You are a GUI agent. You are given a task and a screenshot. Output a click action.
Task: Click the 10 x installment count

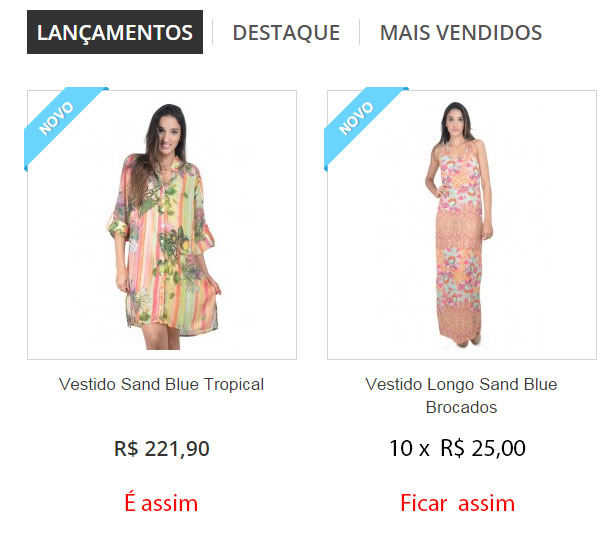coord(409,448)
